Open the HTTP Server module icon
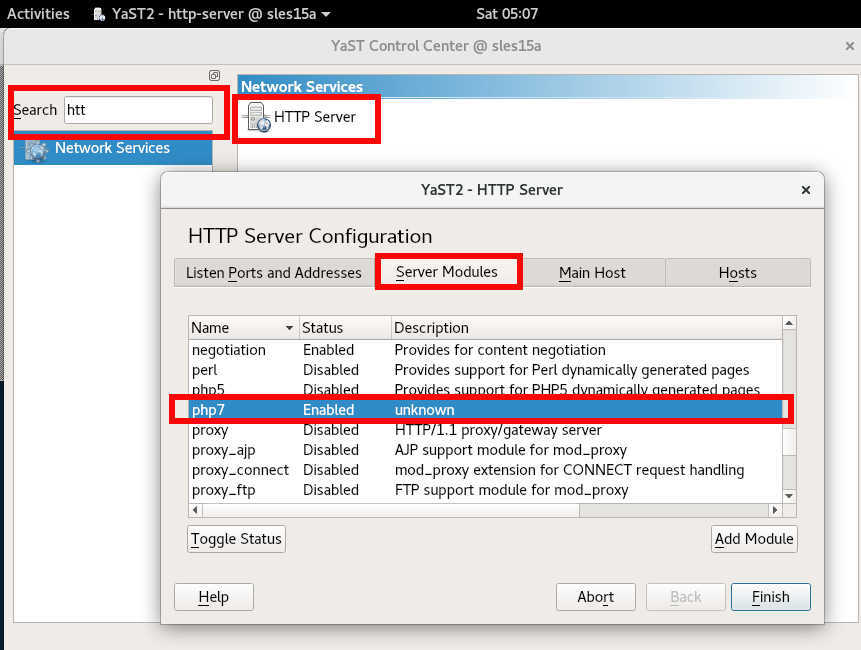861x650 pixels. pyautogui.click(x=256, y=117)
